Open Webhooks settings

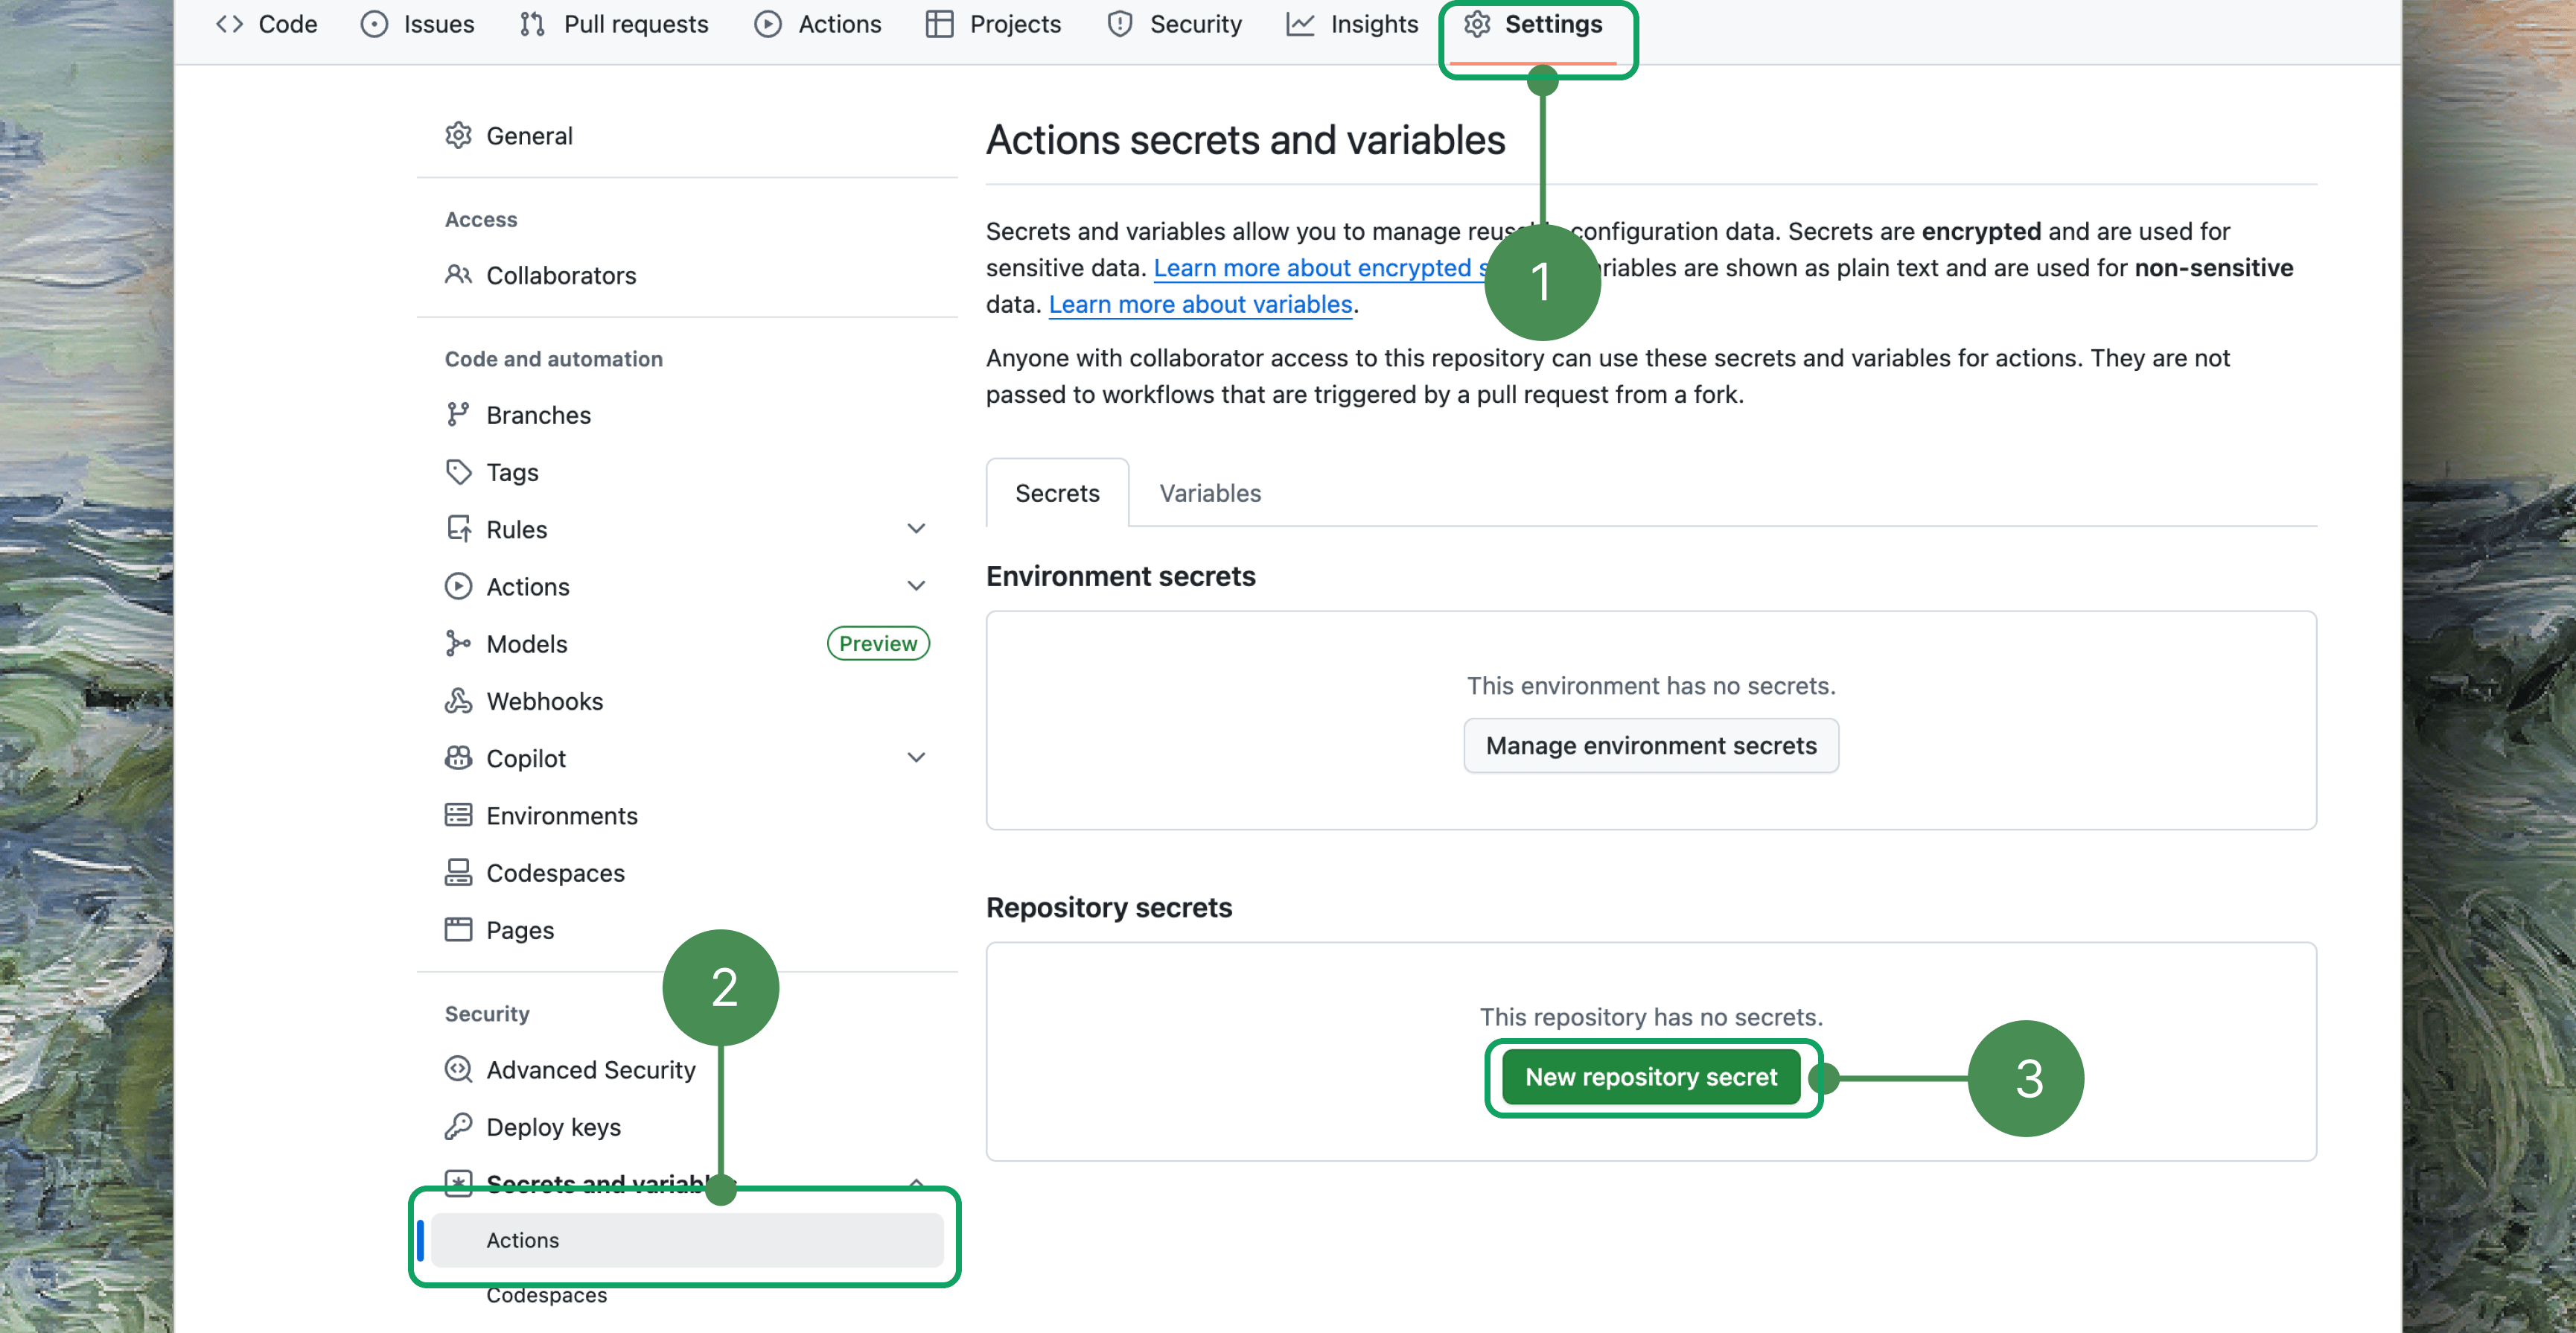pyautogui.click(x=687, y=701)
